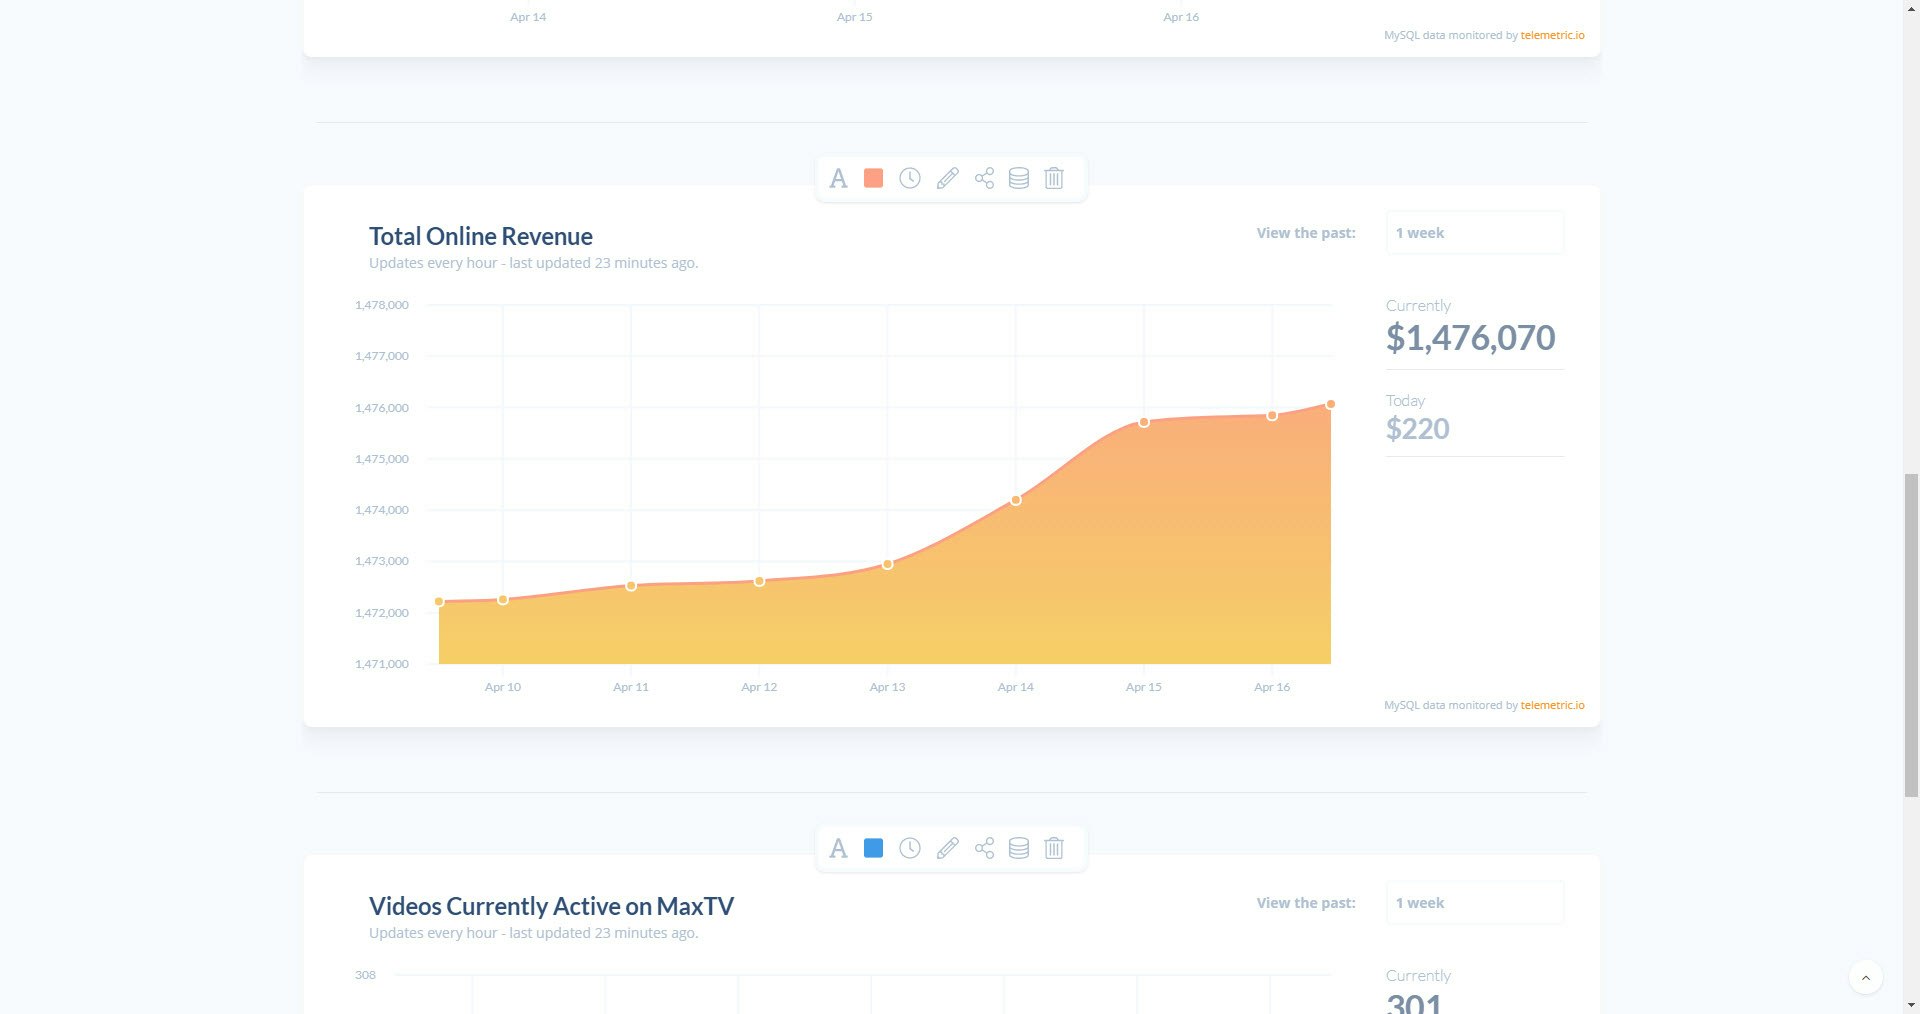
Task: Click the database source icon for Total Online Revenue
Action: [1019, 178]
